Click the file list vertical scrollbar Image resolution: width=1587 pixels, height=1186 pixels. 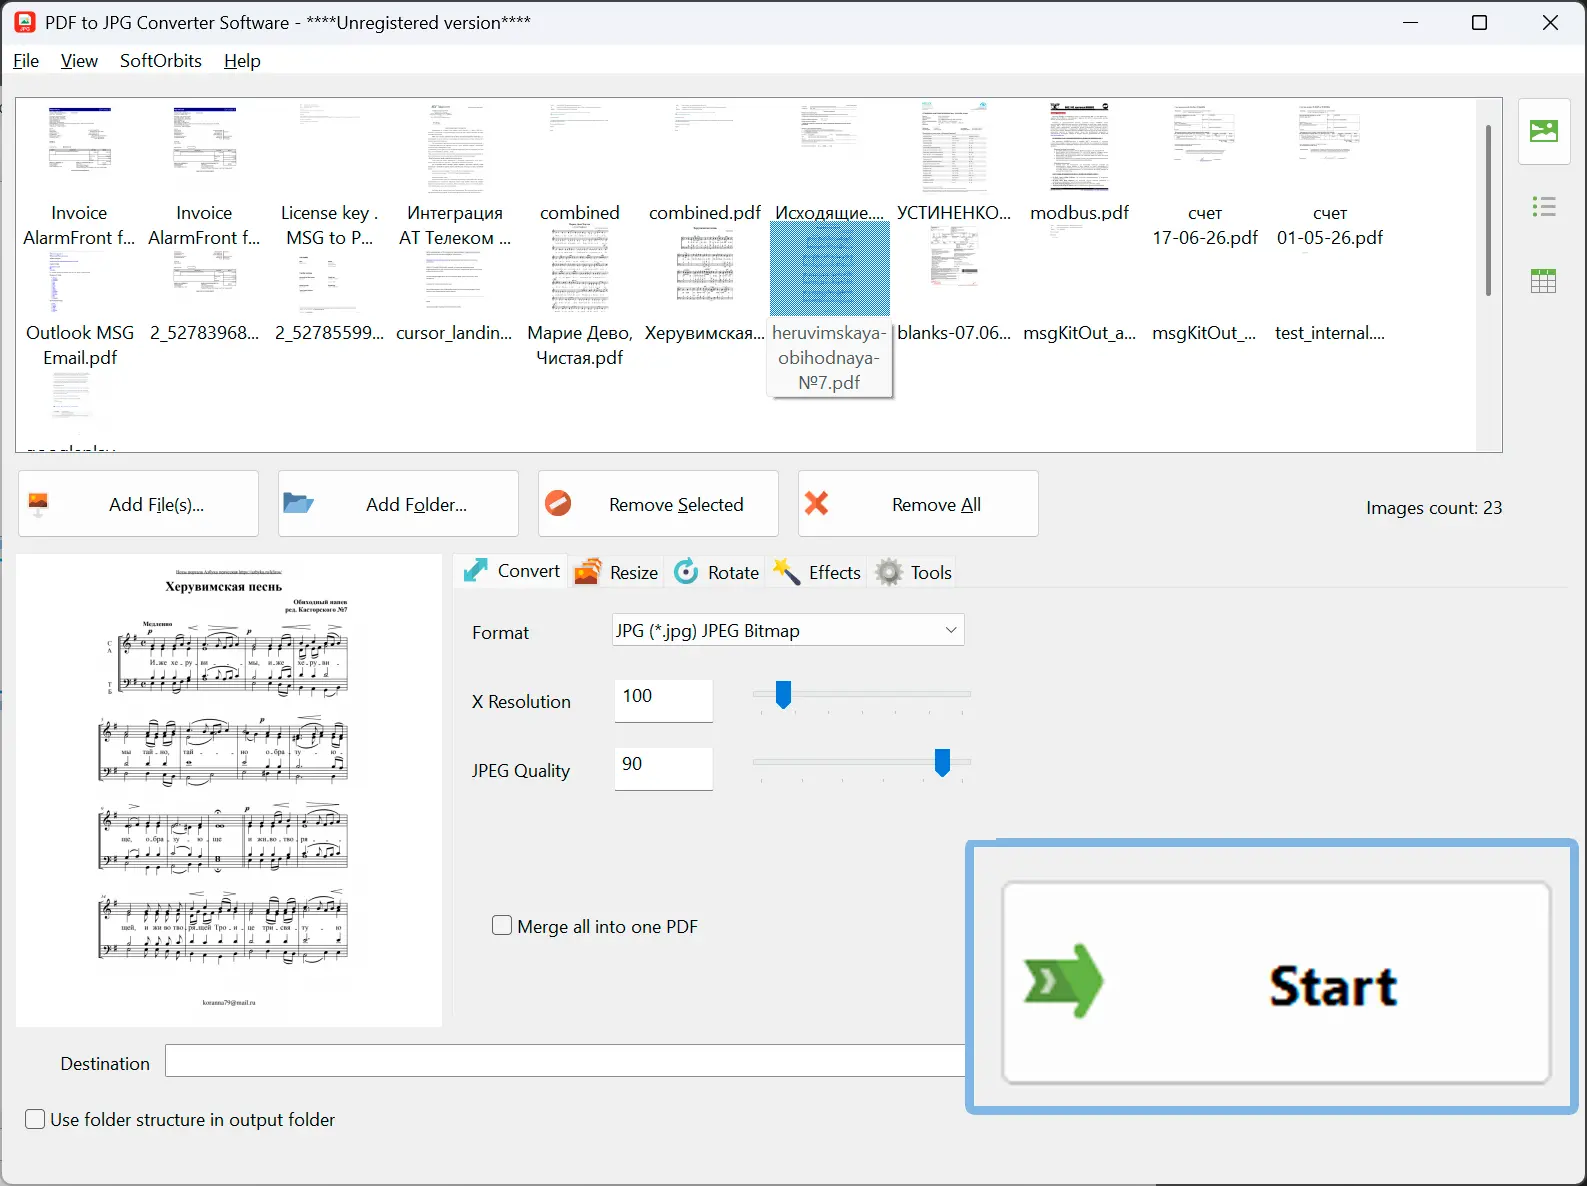coord(1488,210)
